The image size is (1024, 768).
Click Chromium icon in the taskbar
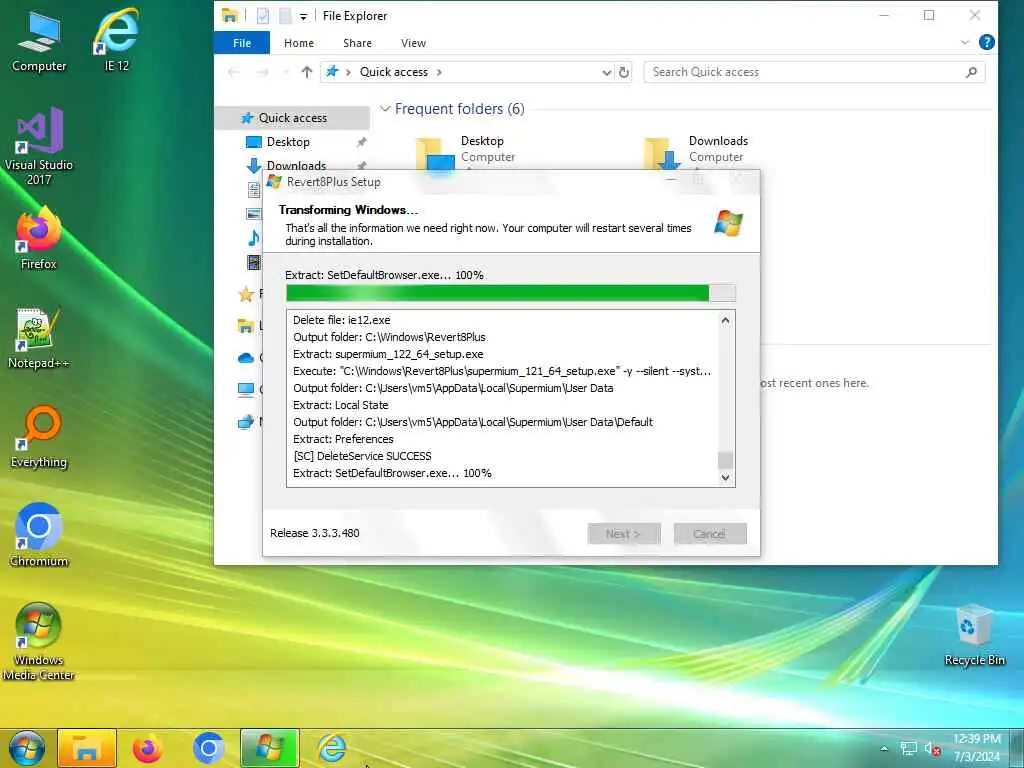pyautogui.click(x=208, y=748)
